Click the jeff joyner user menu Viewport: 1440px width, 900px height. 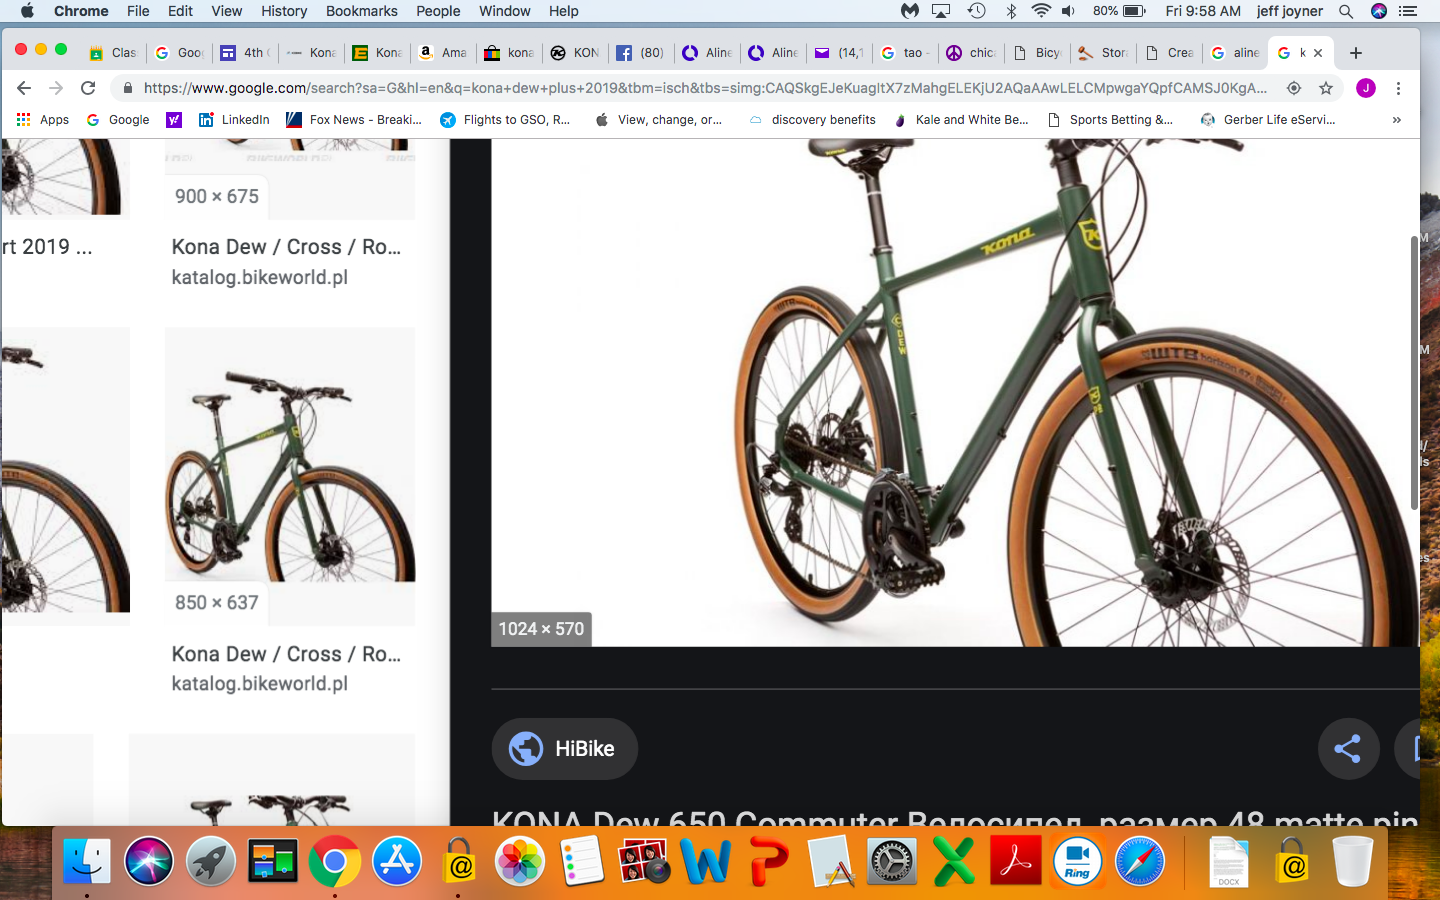pos(1289,11)
